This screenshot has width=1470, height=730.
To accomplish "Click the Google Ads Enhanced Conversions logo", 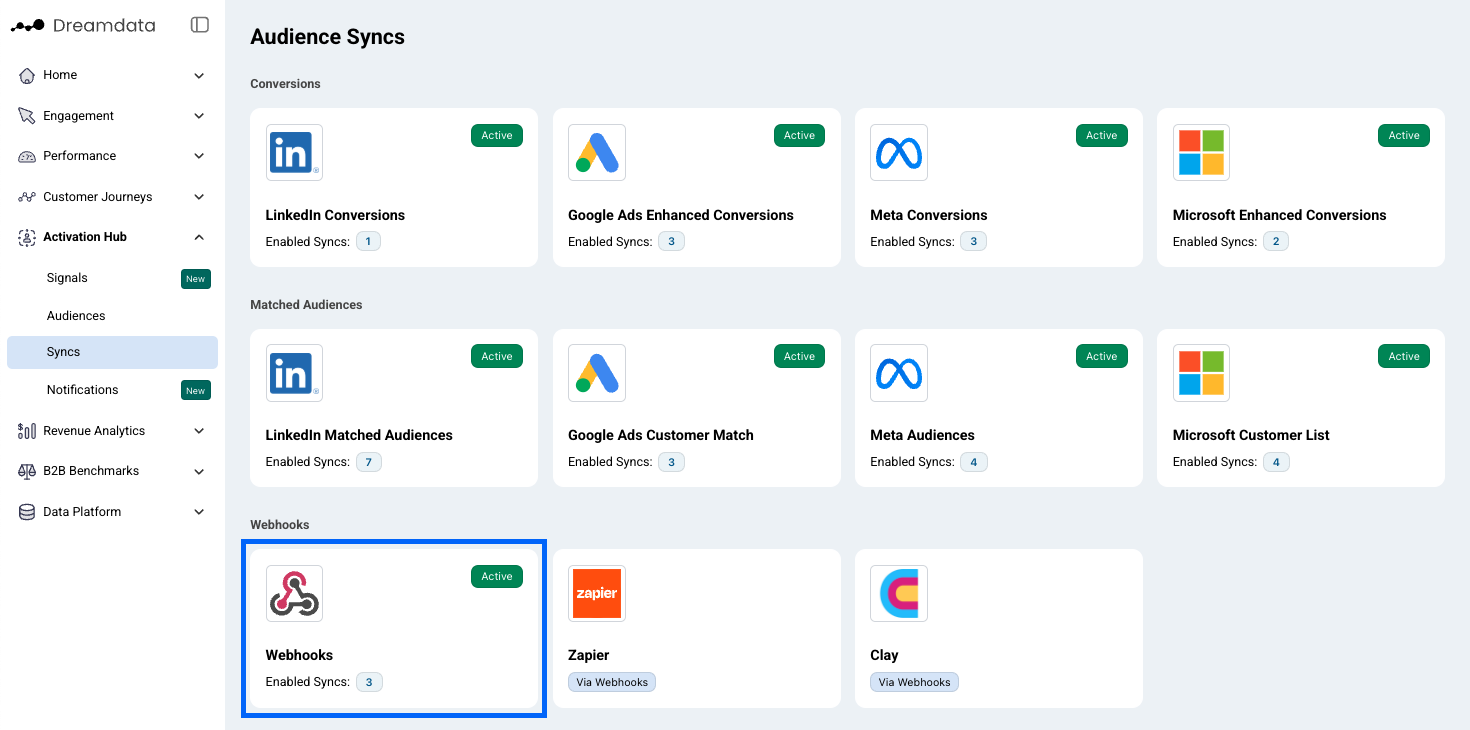I will (x=597, y=152).
